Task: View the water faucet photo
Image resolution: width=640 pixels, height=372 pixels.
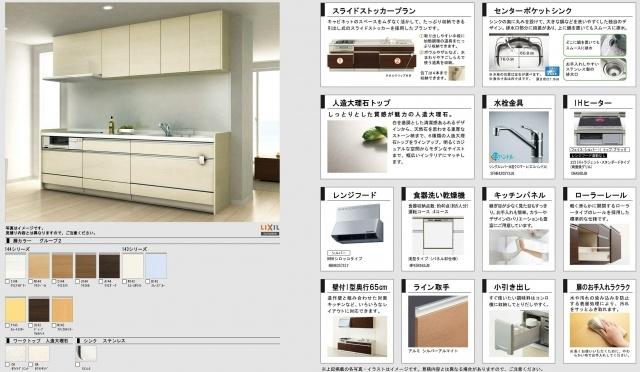Action: 519,138
